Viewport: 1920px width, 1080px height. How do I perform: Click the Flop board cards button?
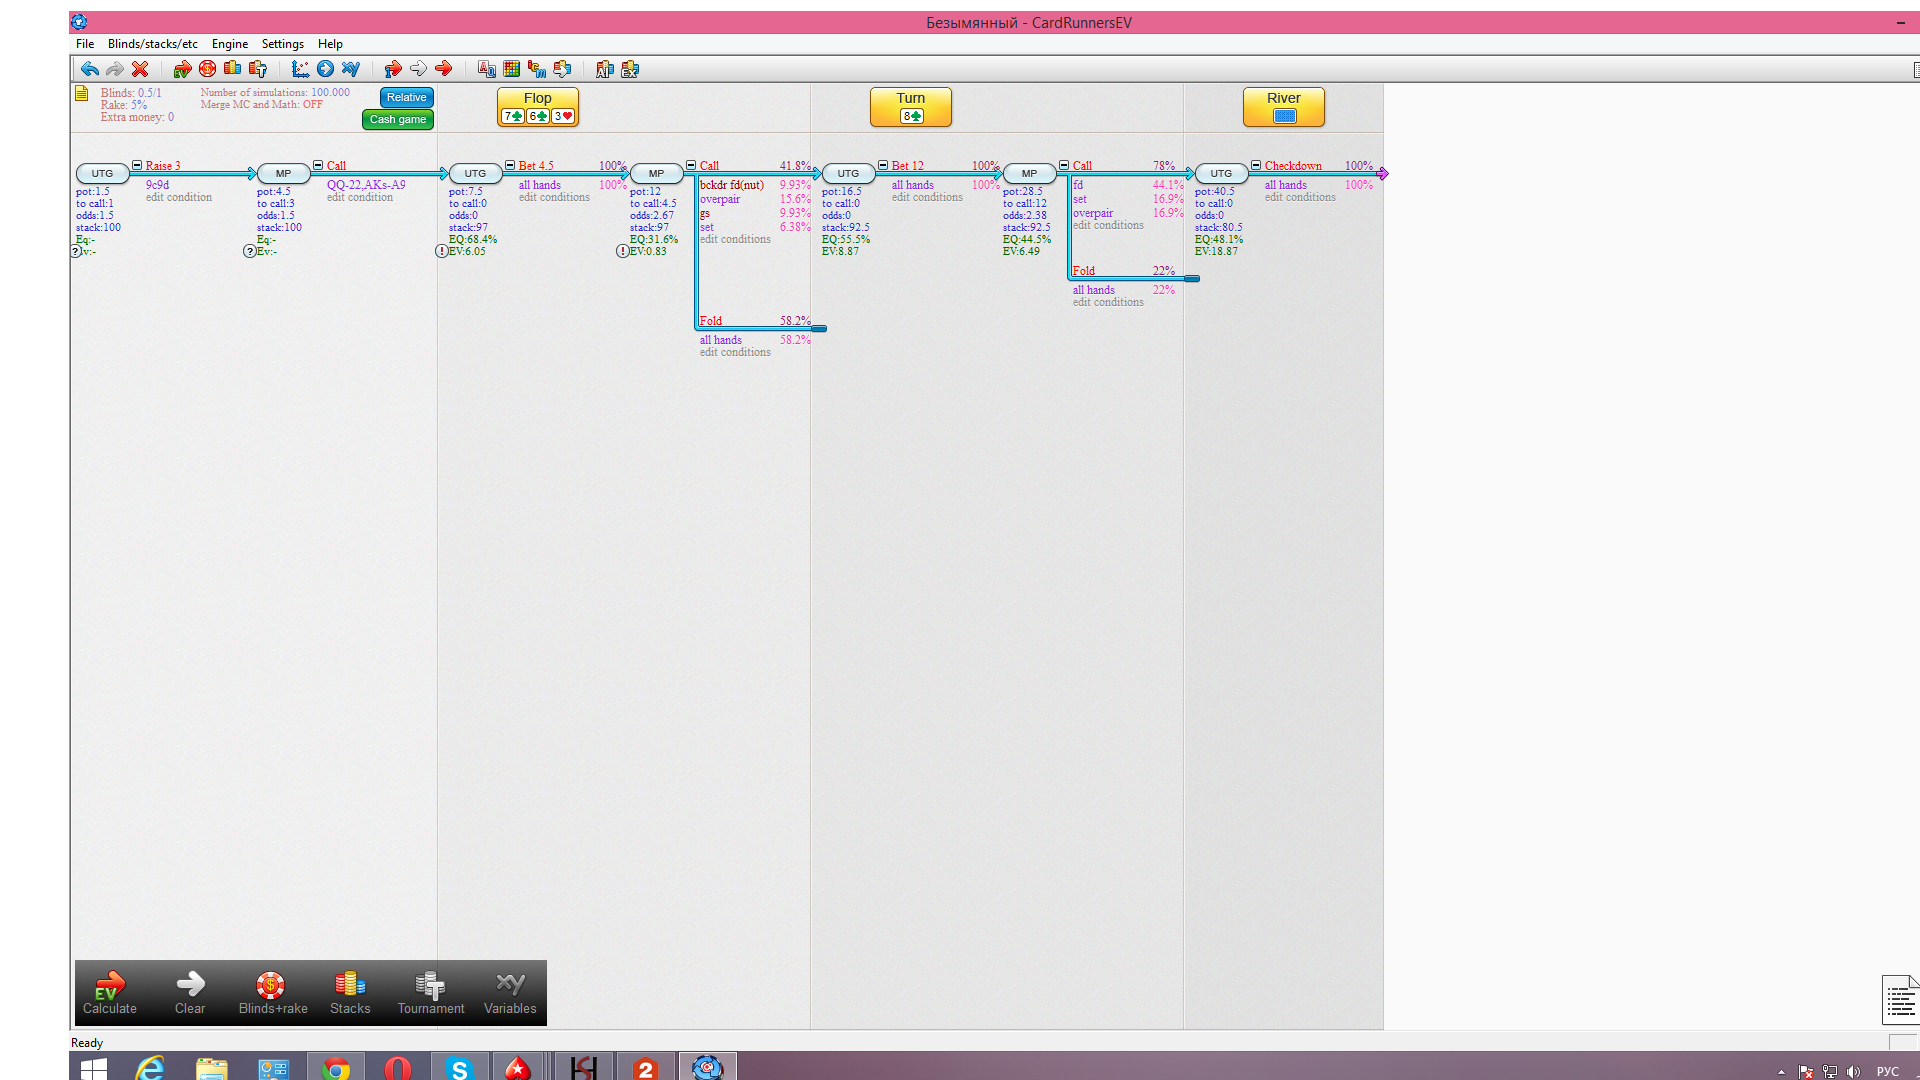click(x=538, y=107)
